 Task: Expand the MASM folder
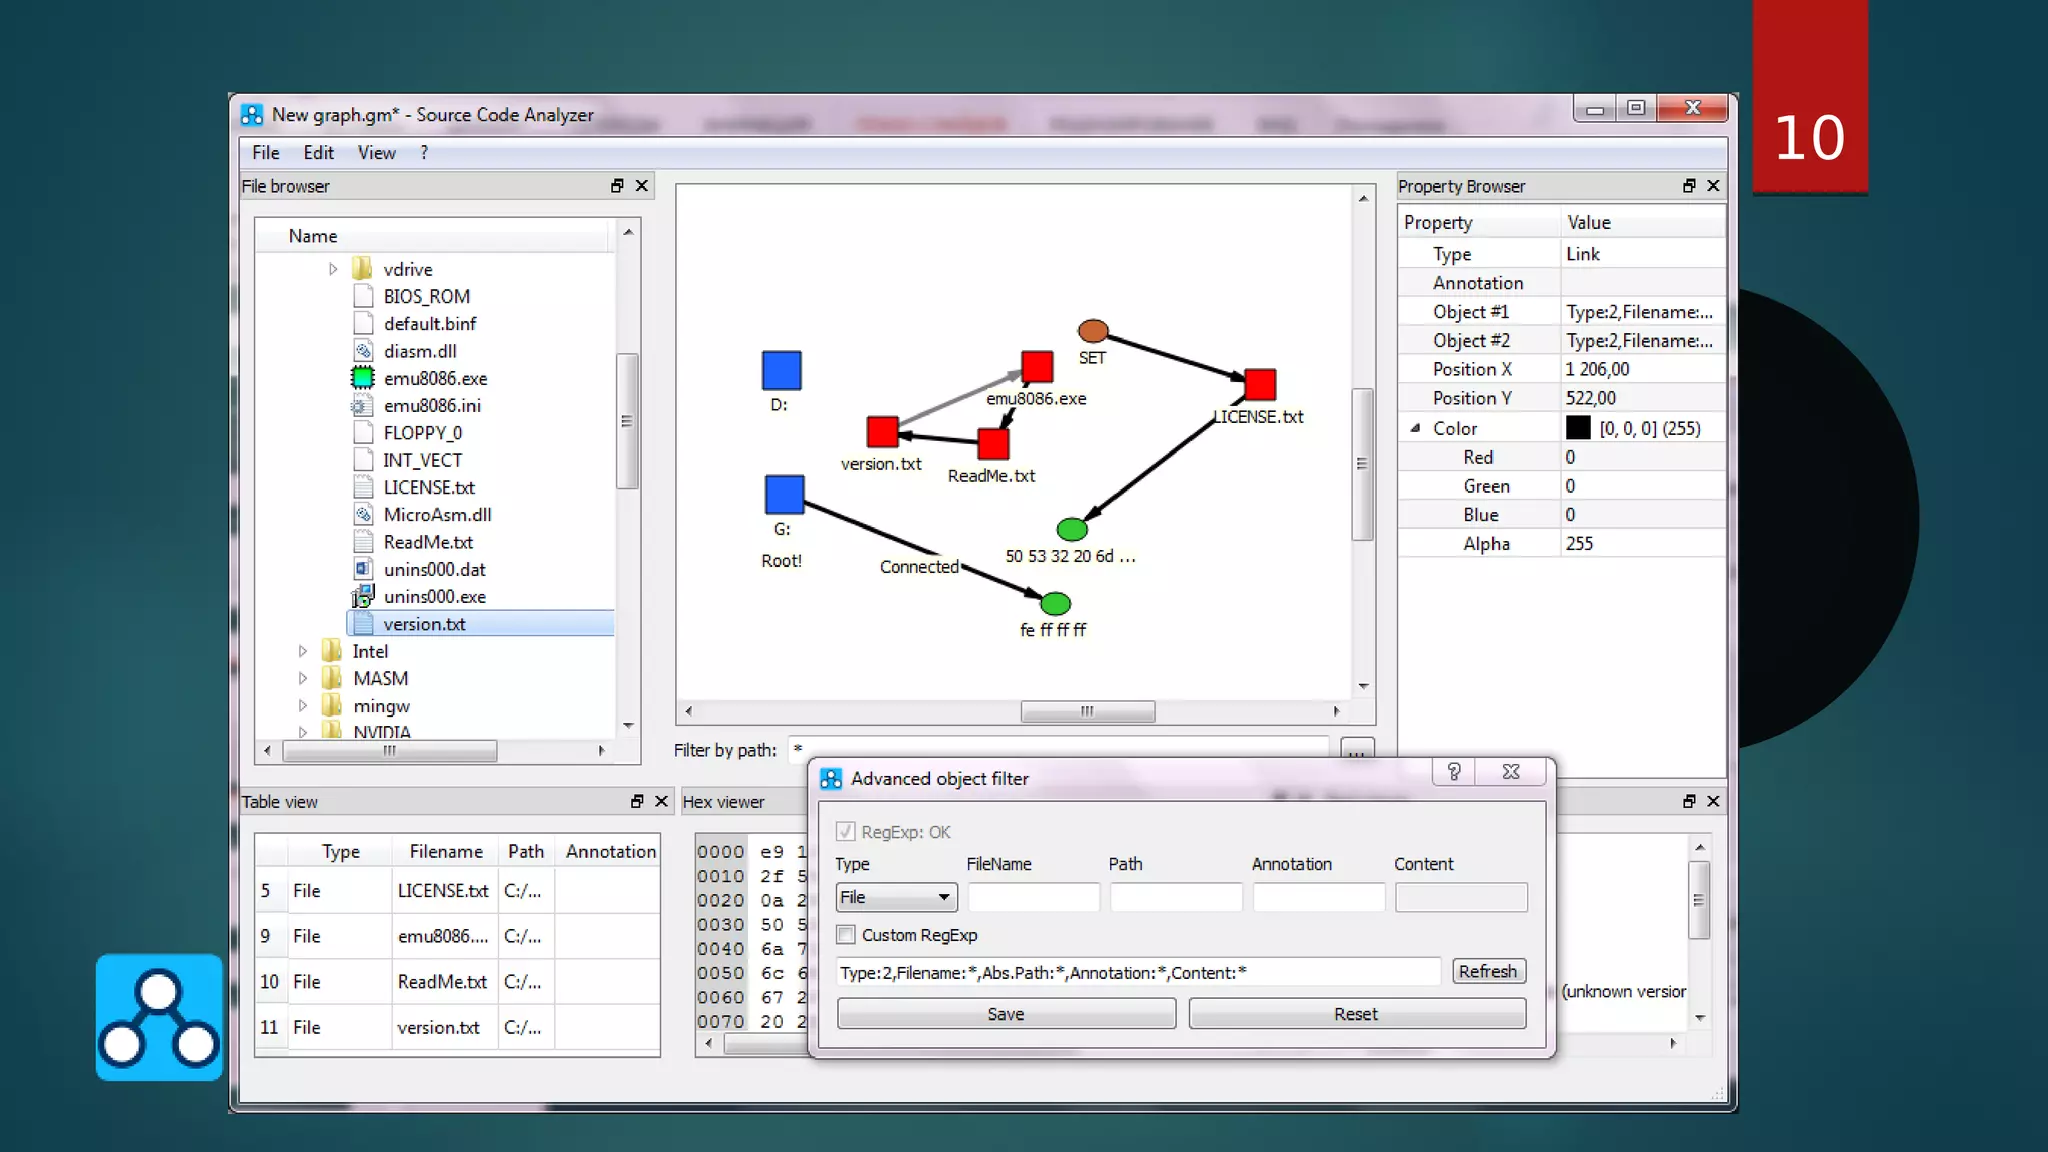(x=302, y=678)
